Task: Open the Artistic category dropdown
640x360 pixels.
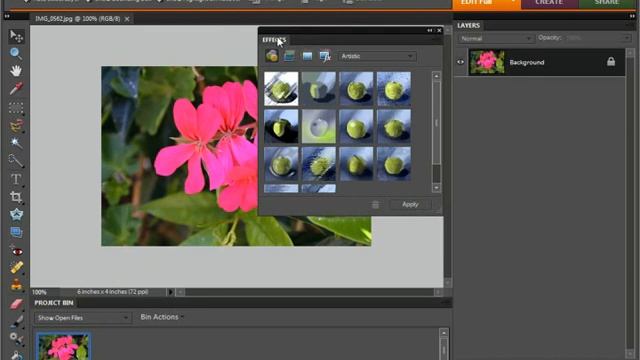Action: coord(377,56)
